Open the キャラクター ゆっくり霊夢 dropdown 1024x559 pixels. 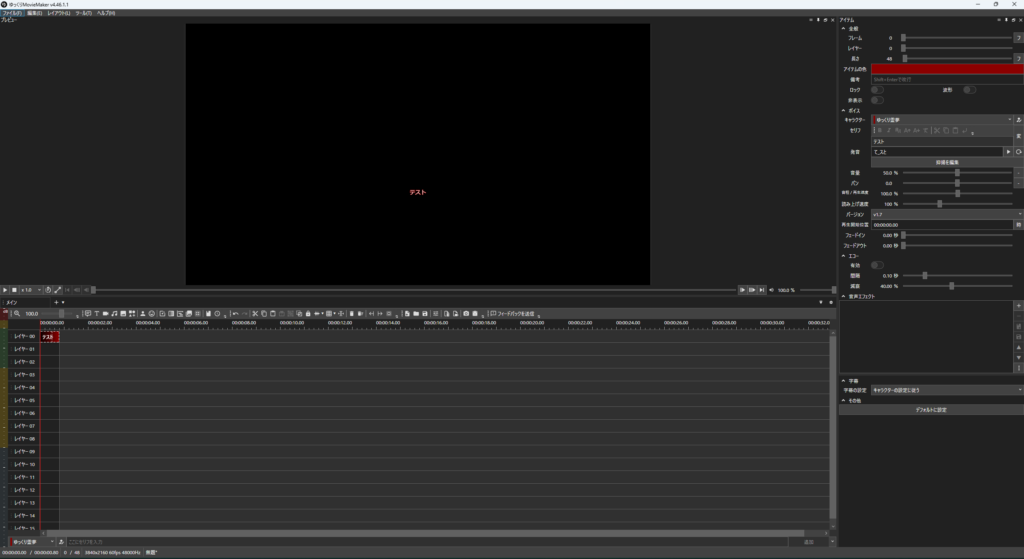942,120
